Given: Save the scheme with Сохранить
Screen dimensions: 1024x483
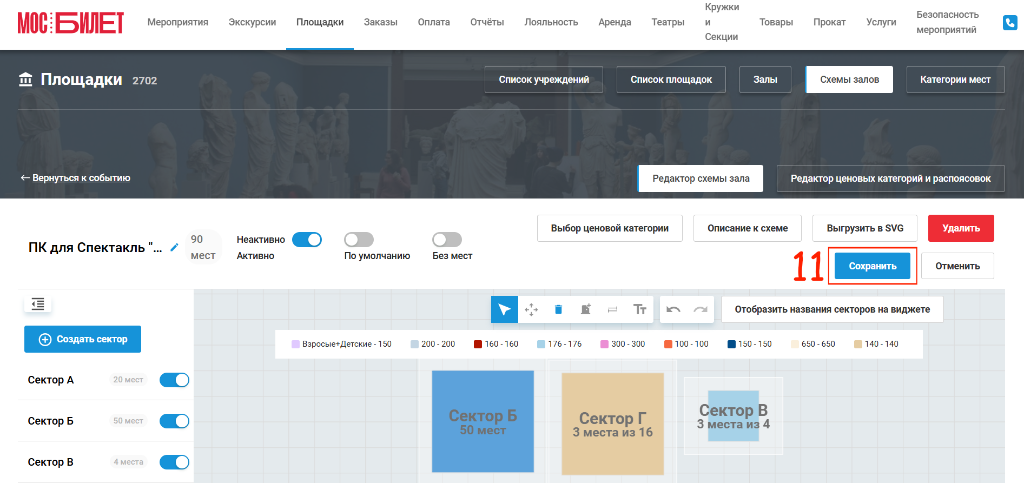Looking at the screenshot, I should point(872,266).
